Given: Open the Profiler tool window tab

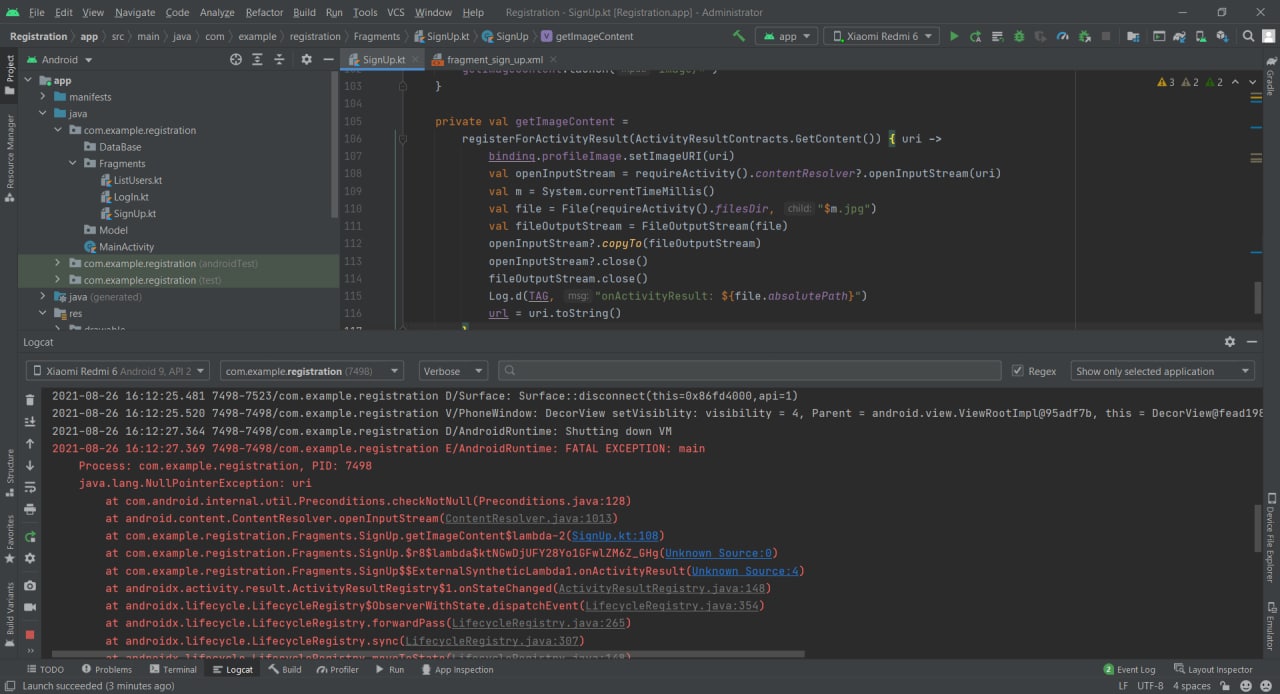Looking at the screenshot, I should [336, 669].
